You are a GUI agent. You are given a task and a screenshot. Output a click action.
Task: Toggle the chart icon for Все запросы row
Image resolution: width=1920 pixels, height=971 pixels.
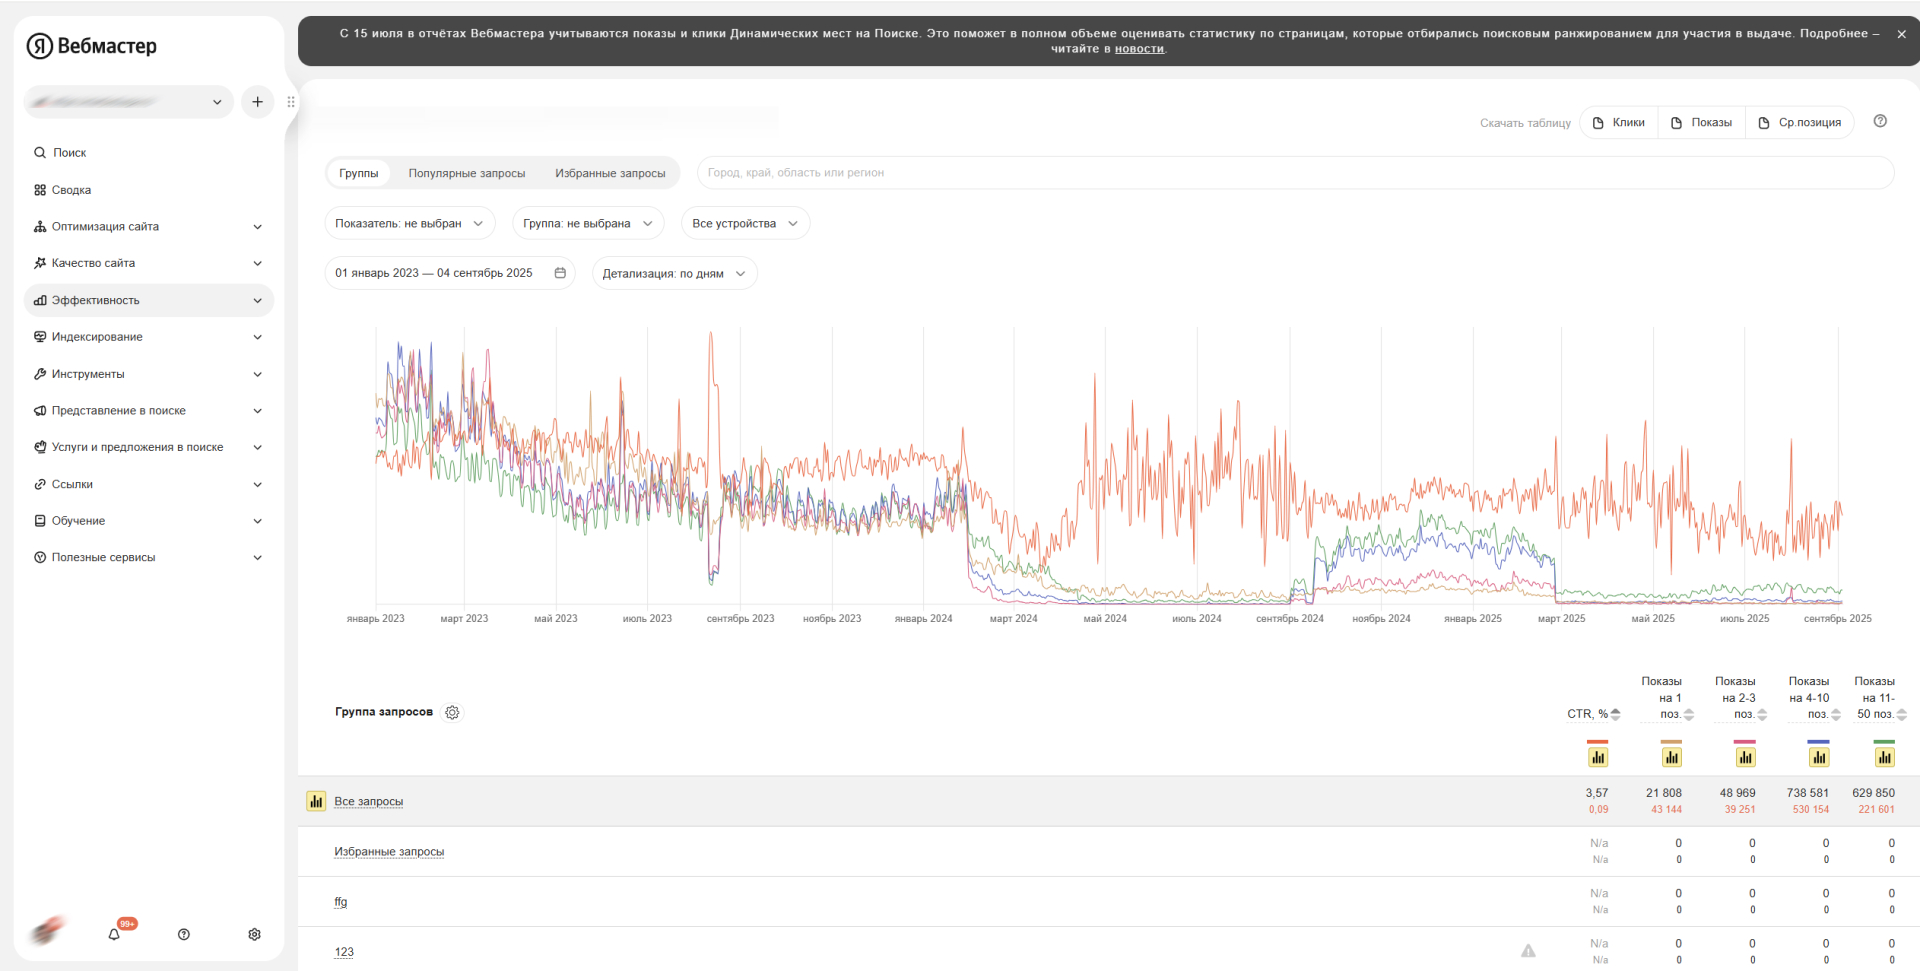316,801
